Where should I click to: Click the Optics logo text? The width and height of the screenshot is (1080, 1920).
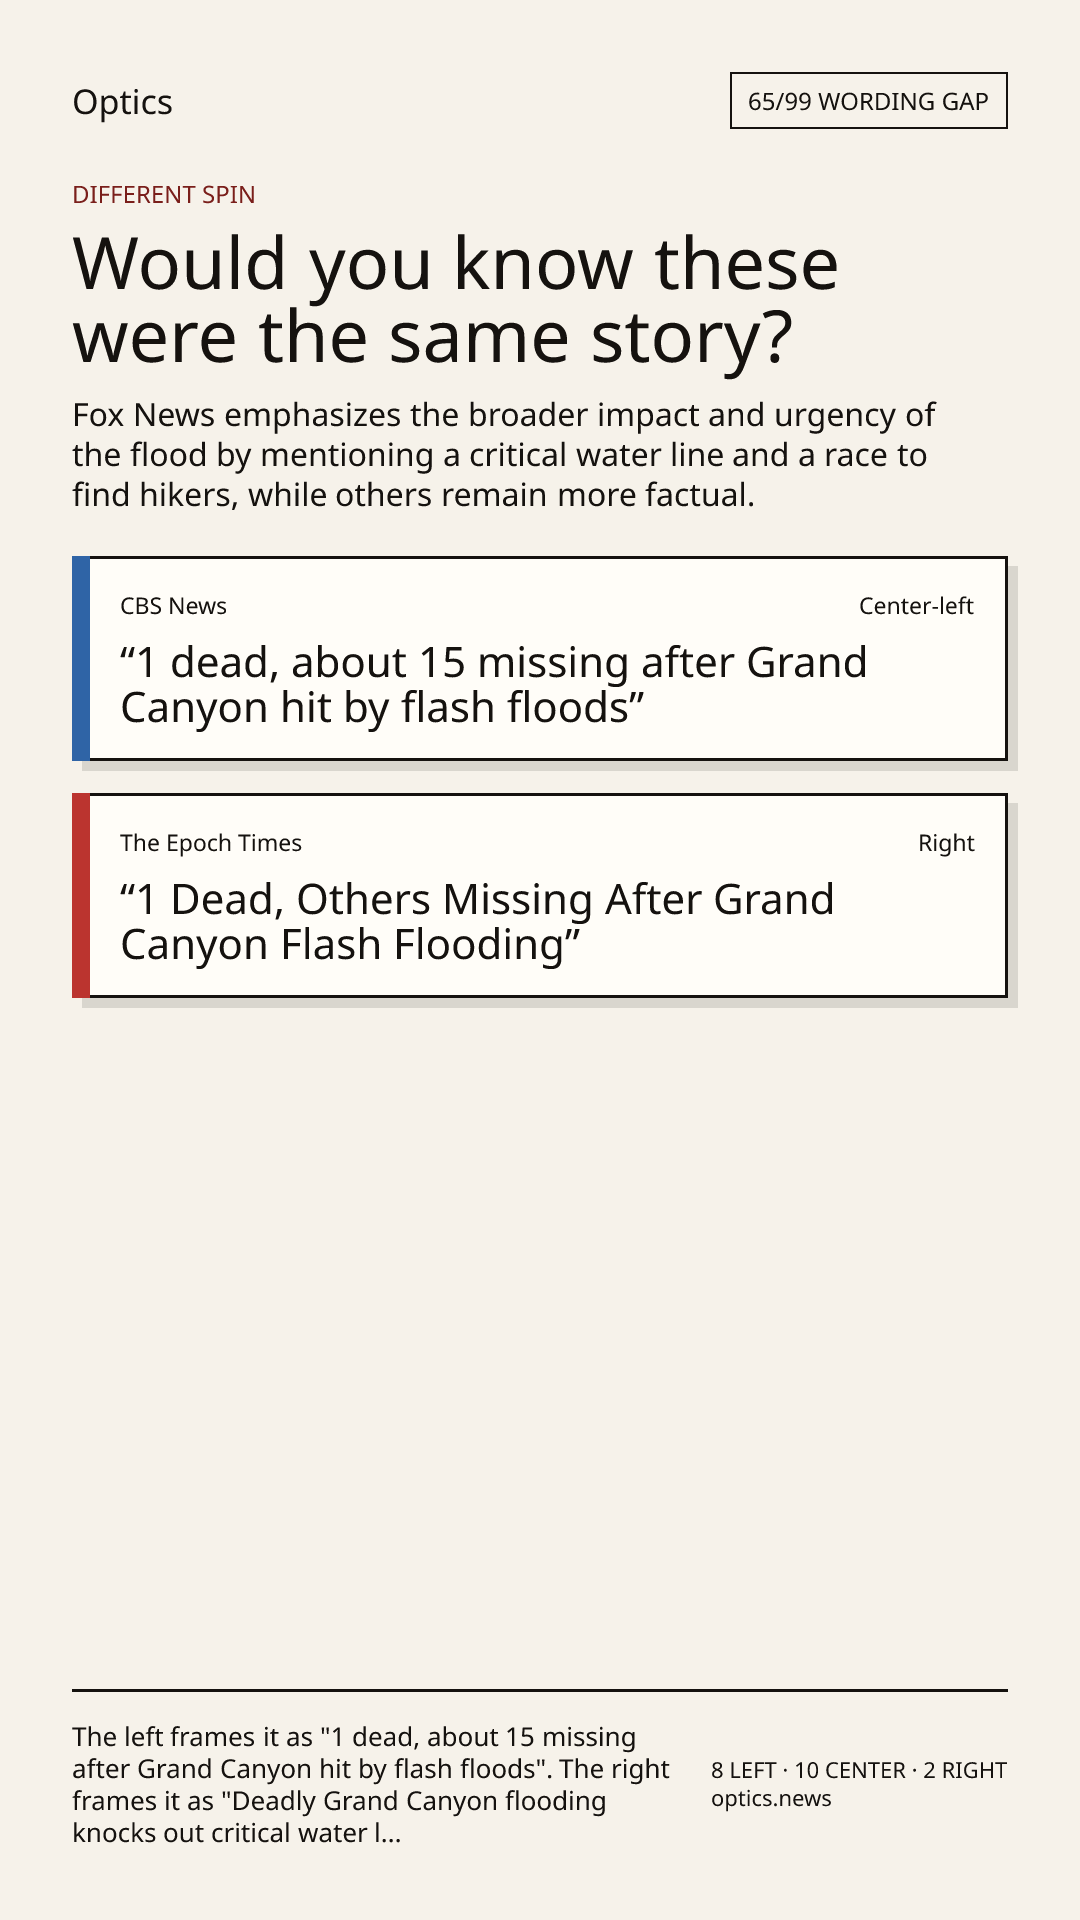point(122,102)
